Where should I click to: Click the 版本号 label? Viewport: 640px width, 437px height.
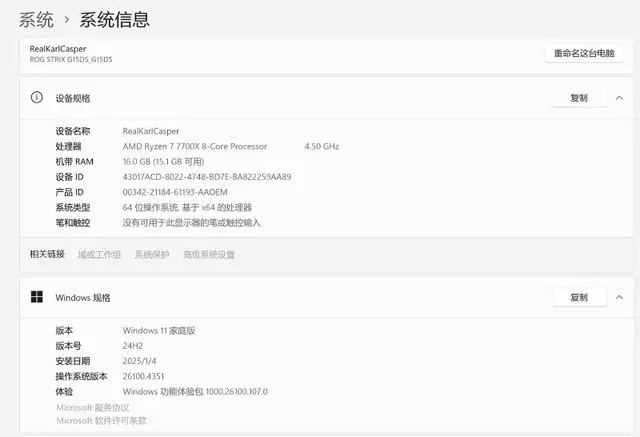(69, 346)
